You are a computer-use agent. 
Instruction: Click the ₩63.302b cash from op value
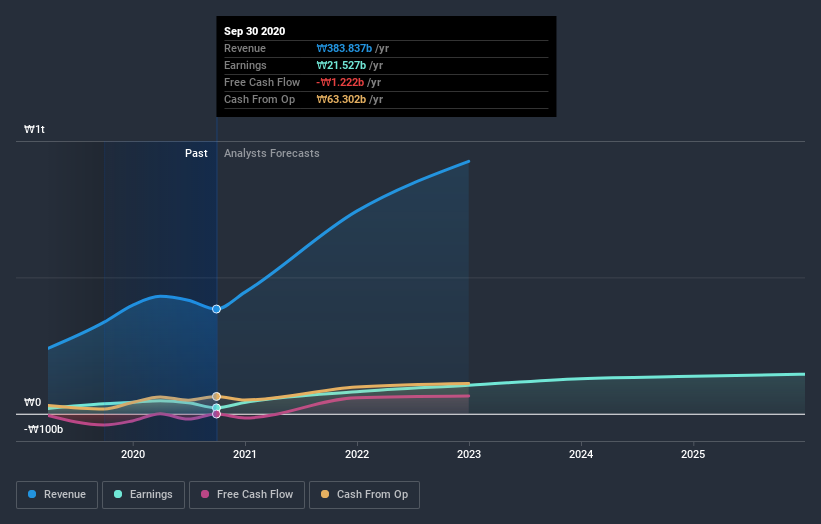341,99
